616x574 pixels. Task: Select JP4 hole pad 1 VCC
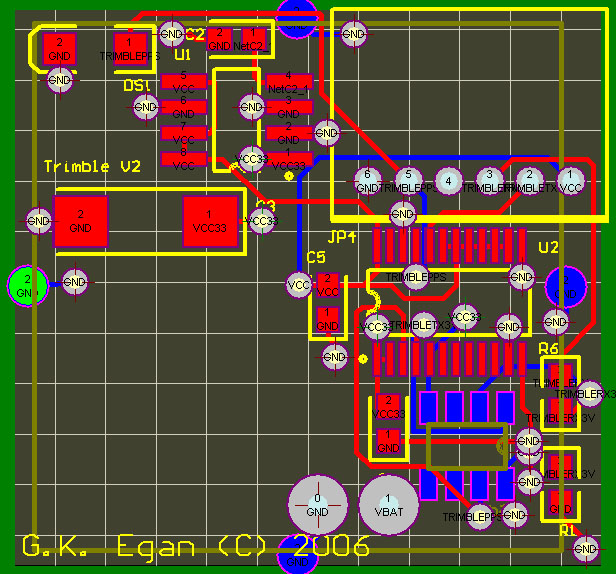570,181
